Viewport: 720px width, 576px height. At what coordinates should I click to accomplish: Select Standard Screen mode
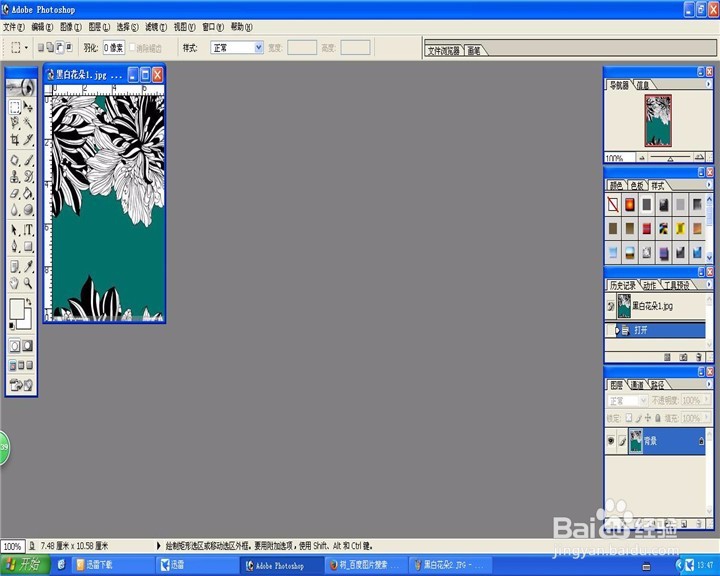(x=13, y=365)
